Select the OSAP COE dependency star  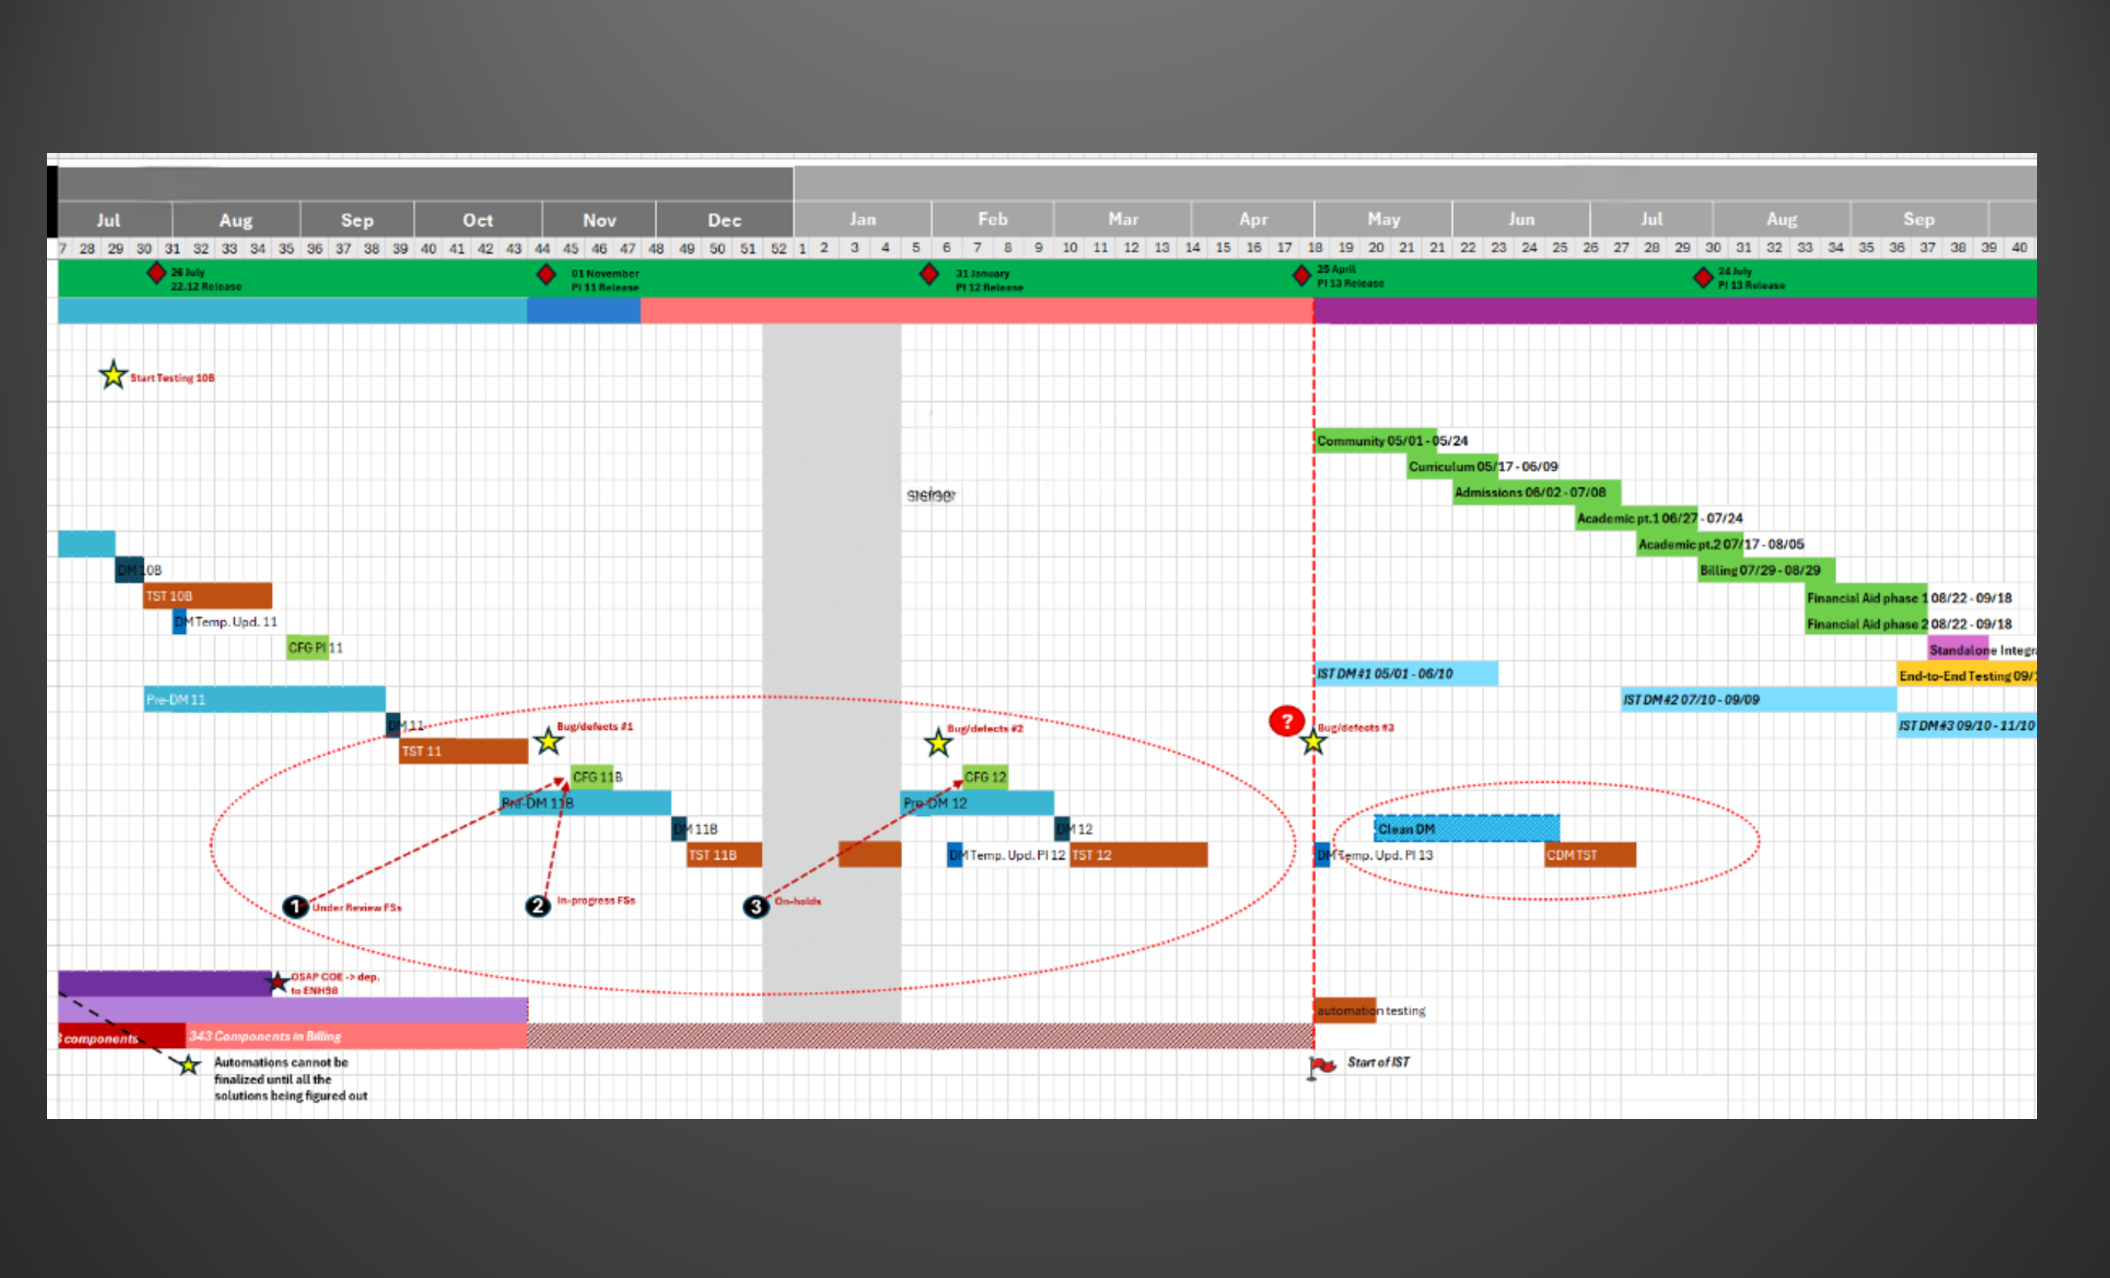click(278, 982)
